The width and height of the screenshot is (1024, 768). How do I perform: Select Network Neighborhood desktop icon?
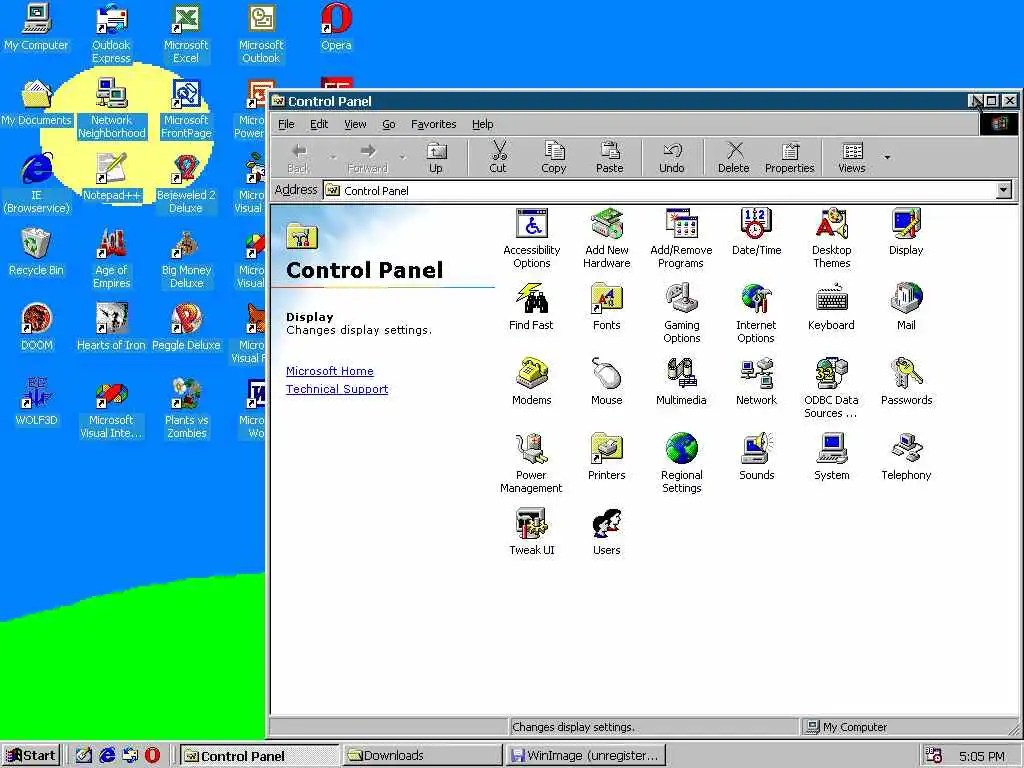[111, 108]
